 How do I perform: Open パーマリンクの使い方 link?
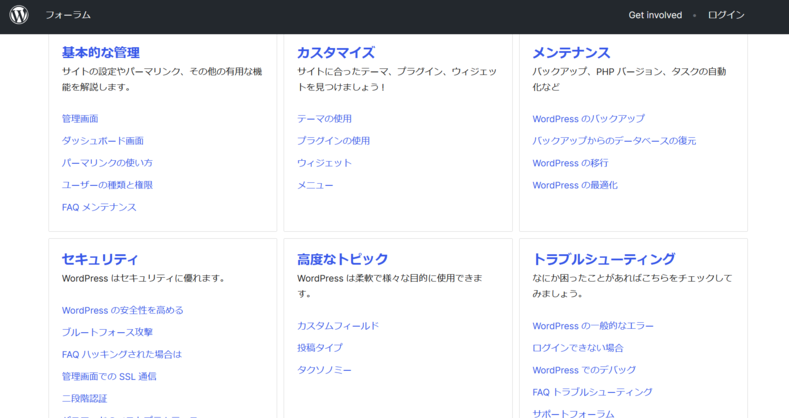tap(107, 163)
